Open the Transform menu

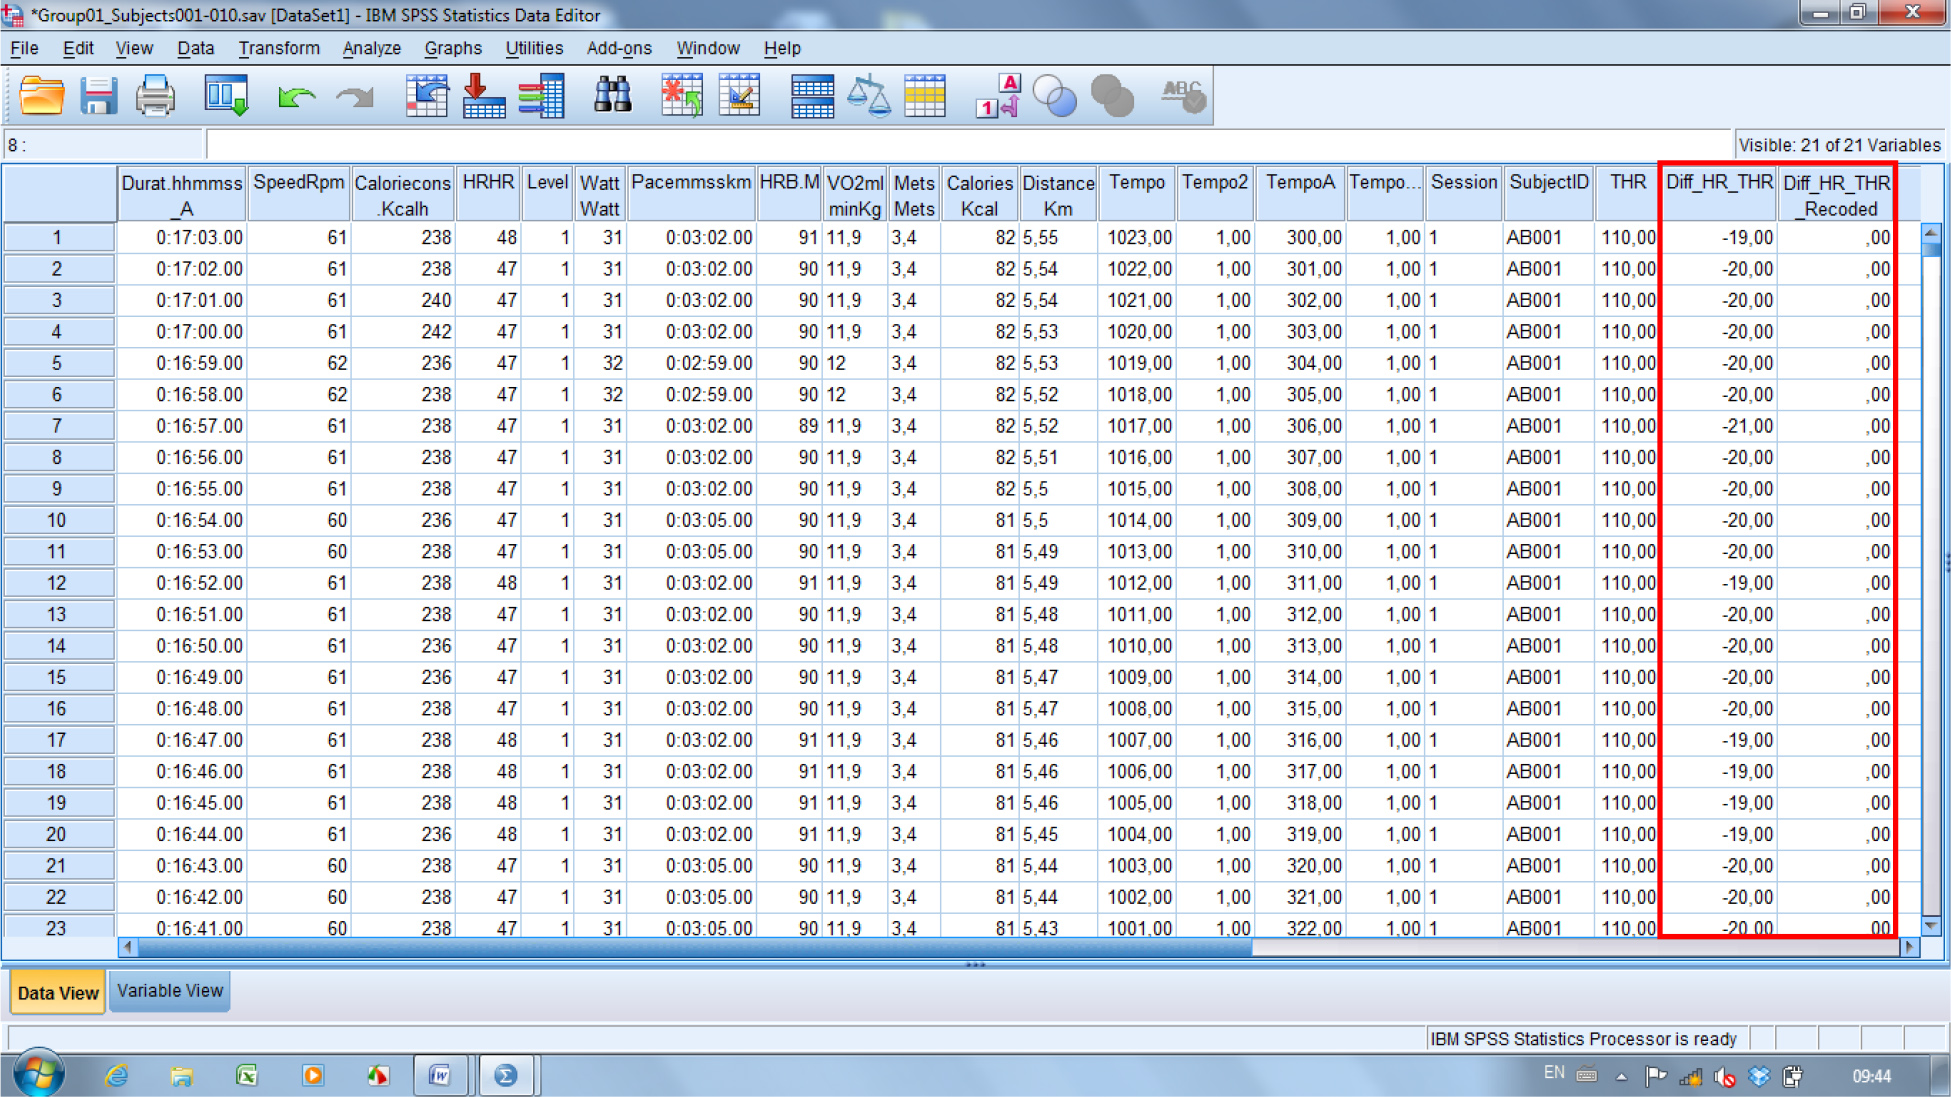pos(279,48)
